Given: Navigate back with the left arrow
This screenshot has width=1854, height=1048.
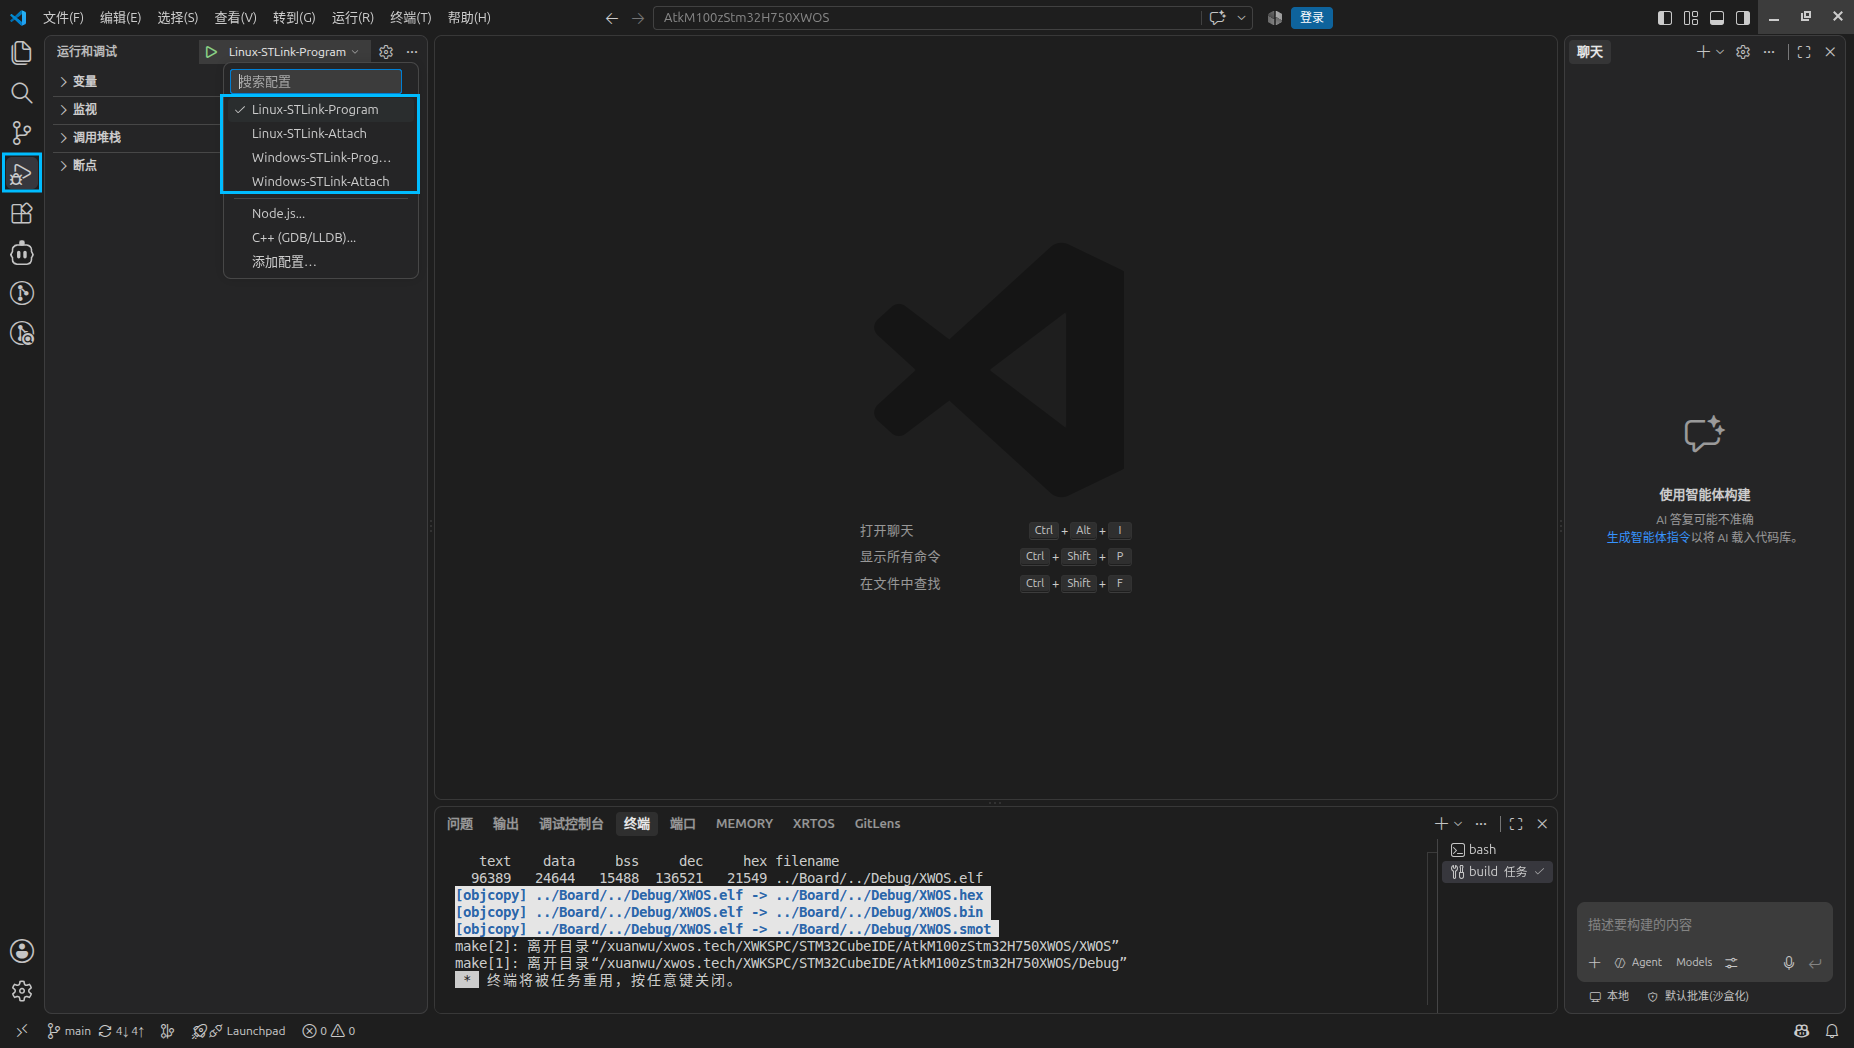Looking at the screenshot, I should point(612,18).
